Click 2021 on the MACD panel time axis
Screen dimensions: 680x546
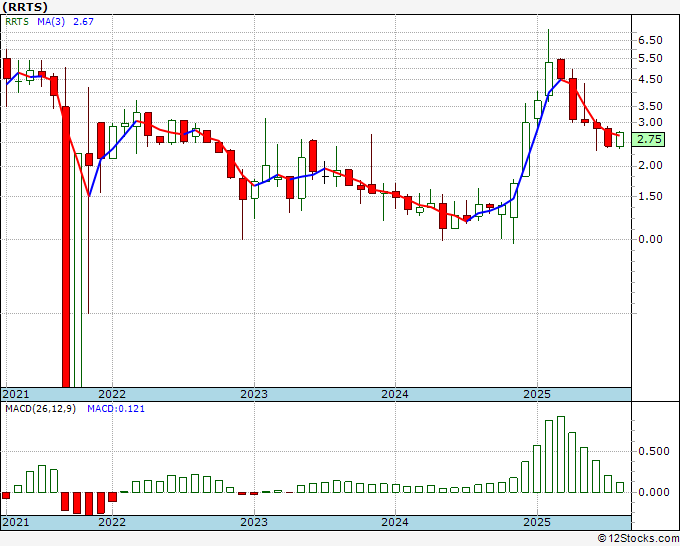point(16,522)
